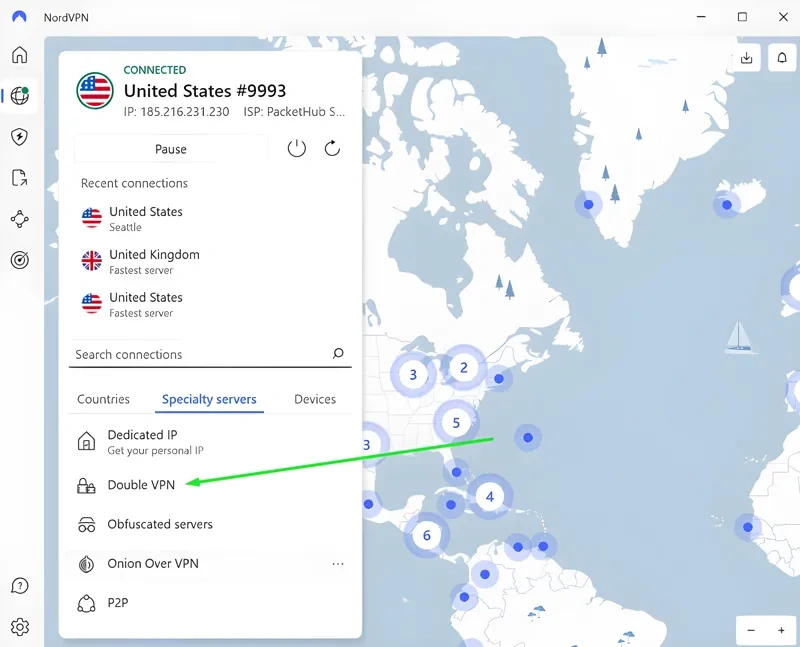
Task: Click map cluster marker showing 6
Action: [427, 535]
